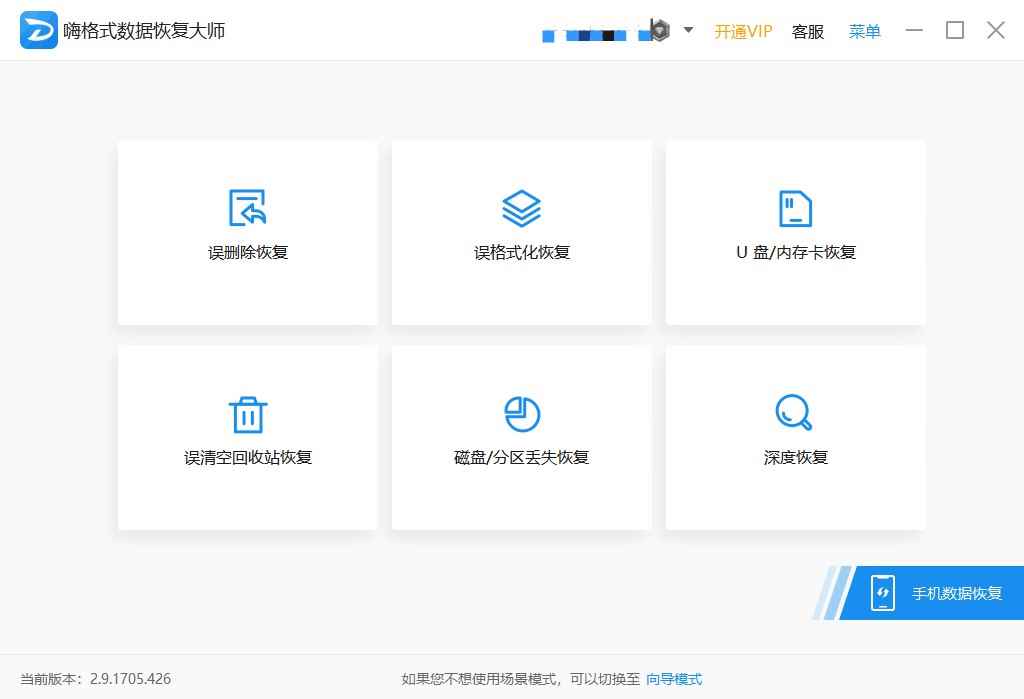1024x699 pixels.
Task: Click the phone icon in the blue banner
Action: pos(882,593)
